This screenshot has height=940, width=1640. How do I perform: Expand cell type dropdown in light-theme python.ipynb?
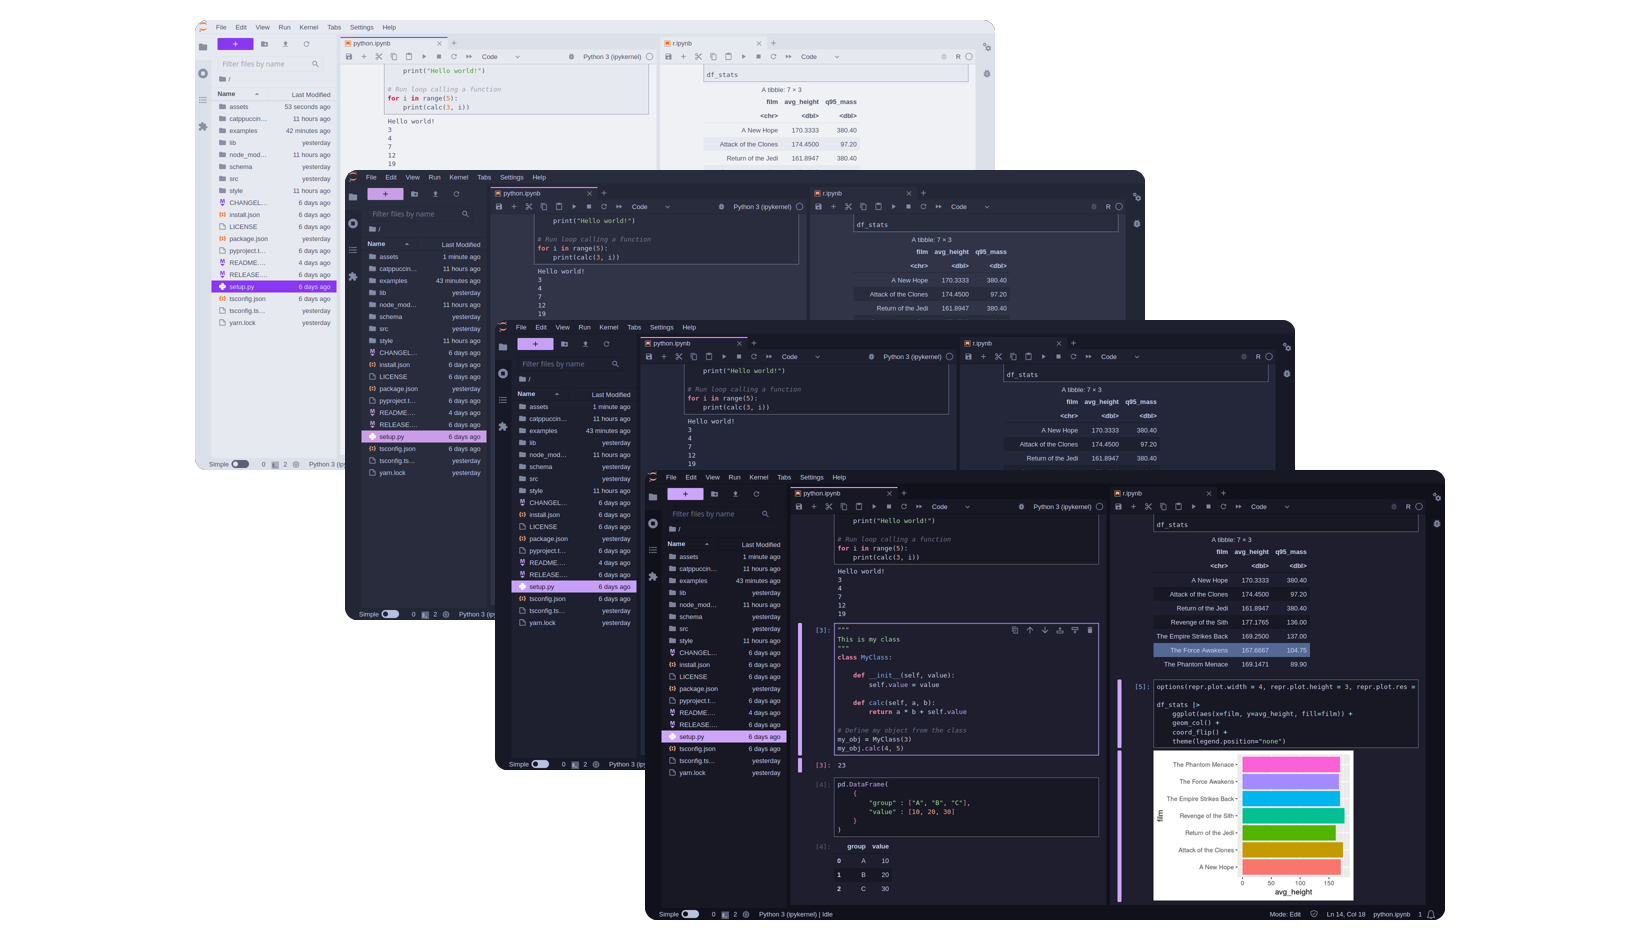click(500, 57)
